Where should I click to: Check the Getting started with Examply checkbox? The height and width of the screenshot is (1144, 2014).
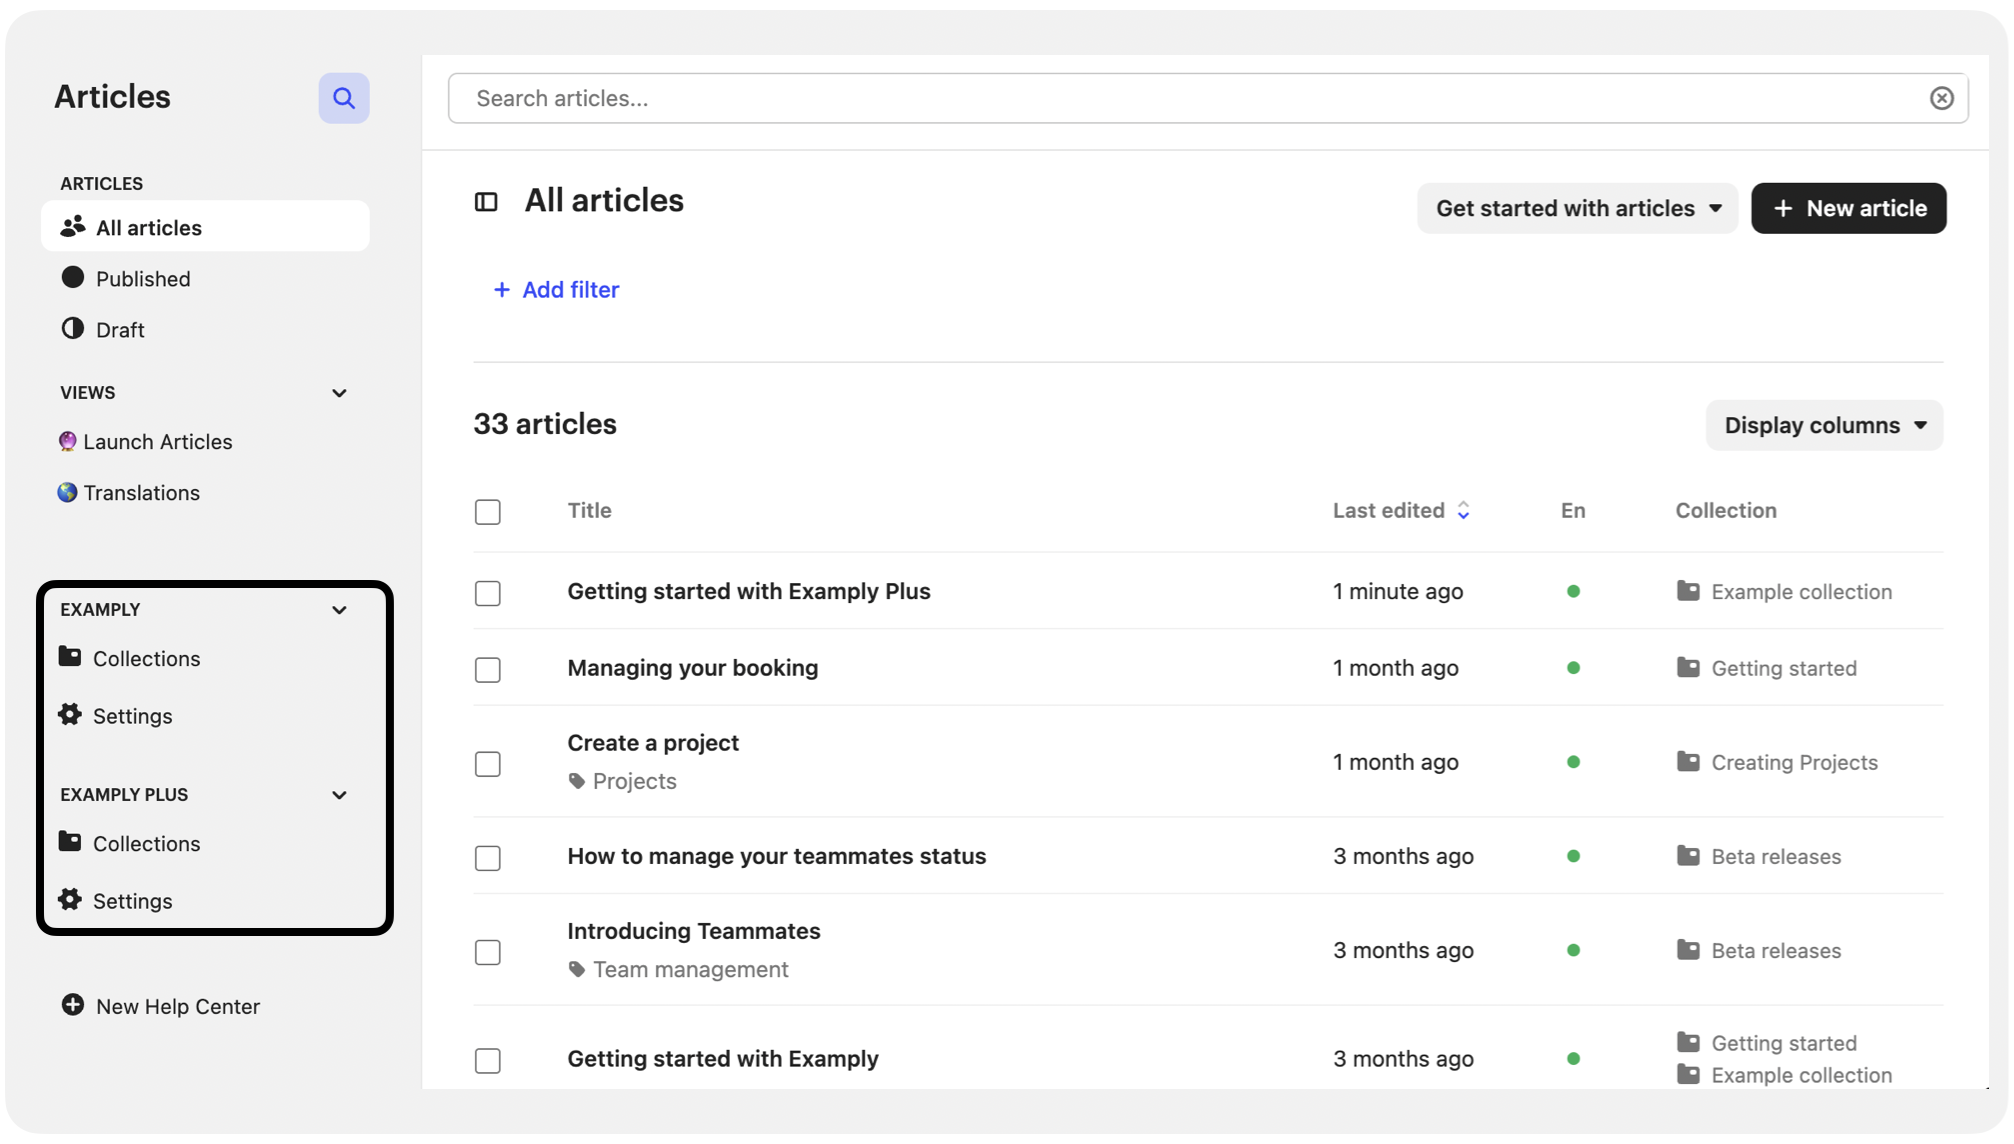click(488, 1060)
